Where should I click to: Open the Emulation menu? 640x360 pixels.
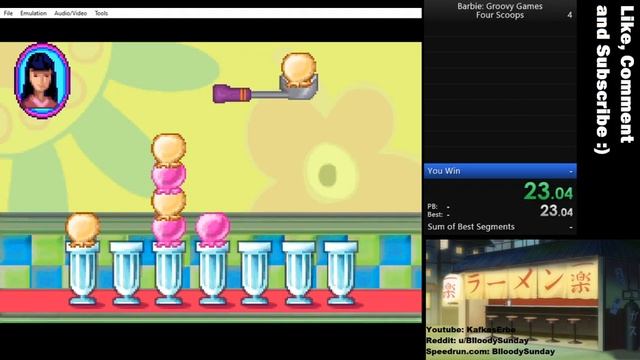coord(33,13)
